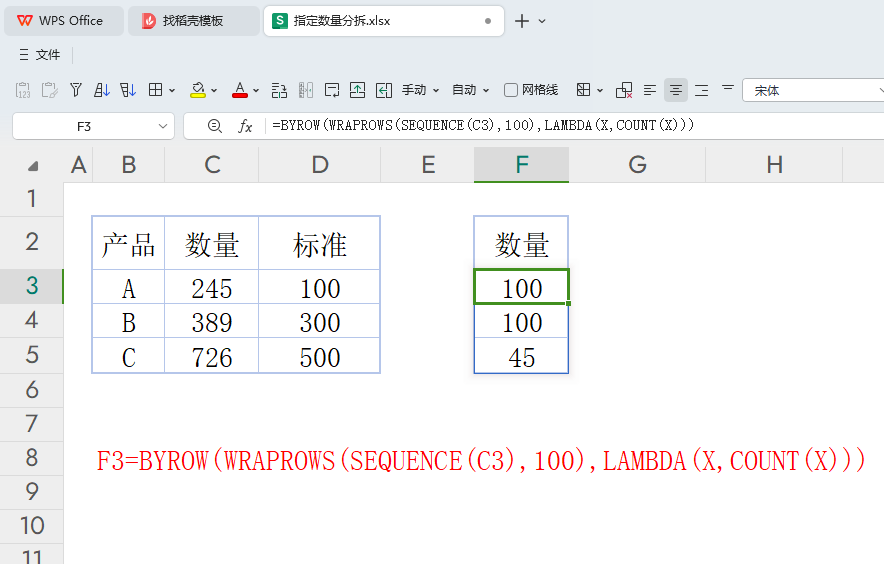This screenshot has width=884, height=564.
Task: Toggle center horizontal alignment
Action: [x=676, y=90]
